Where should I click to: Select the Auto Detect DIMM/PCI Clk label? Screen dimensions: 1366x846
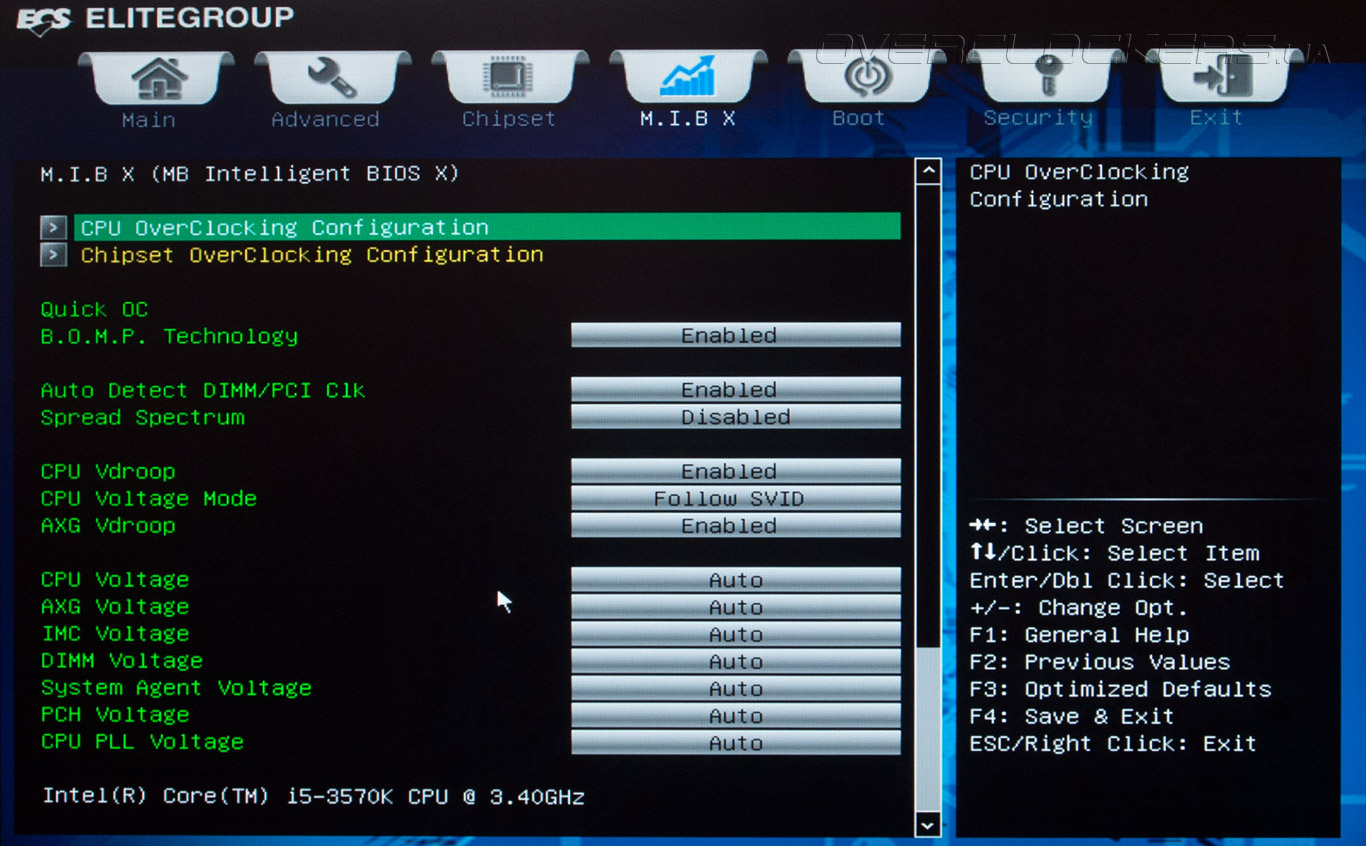(x=203, y=391)
